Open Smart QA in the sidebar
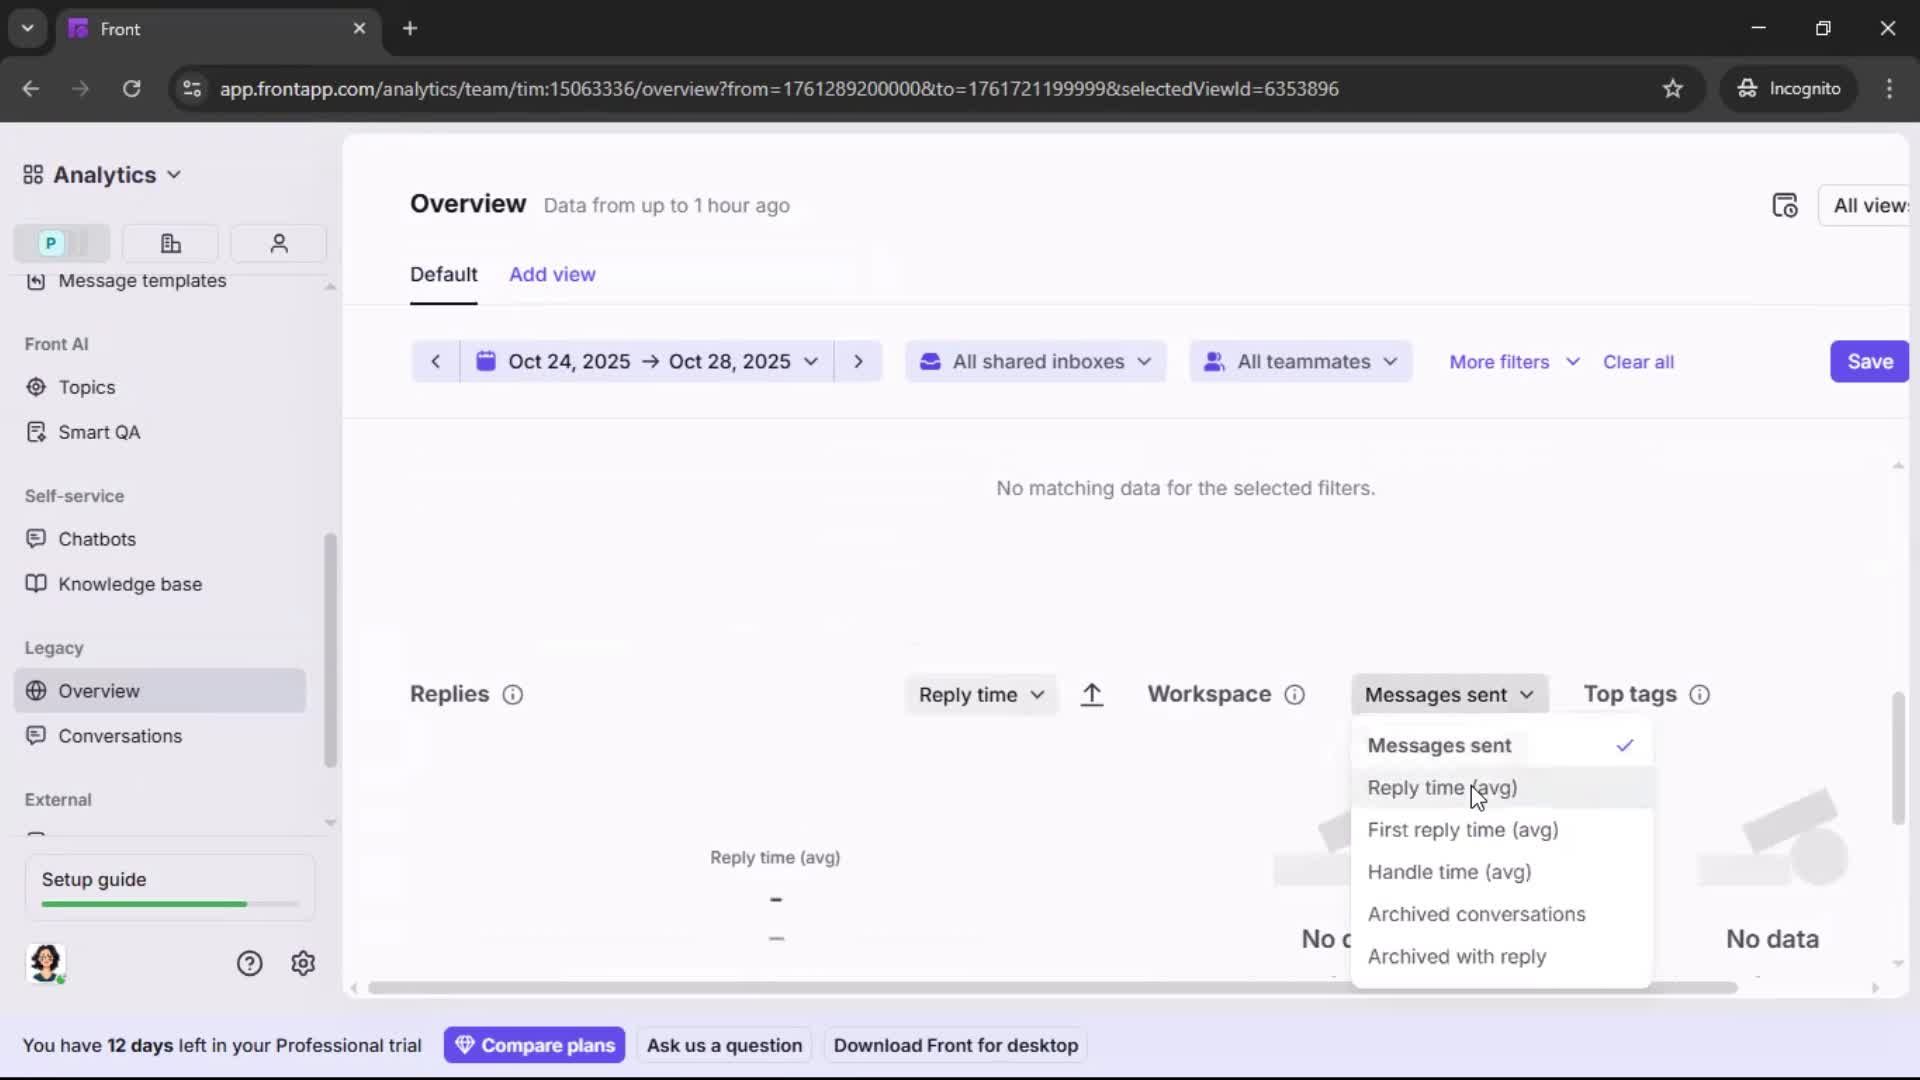This screenshot has width=1920, height=1080. click(97, 432)
